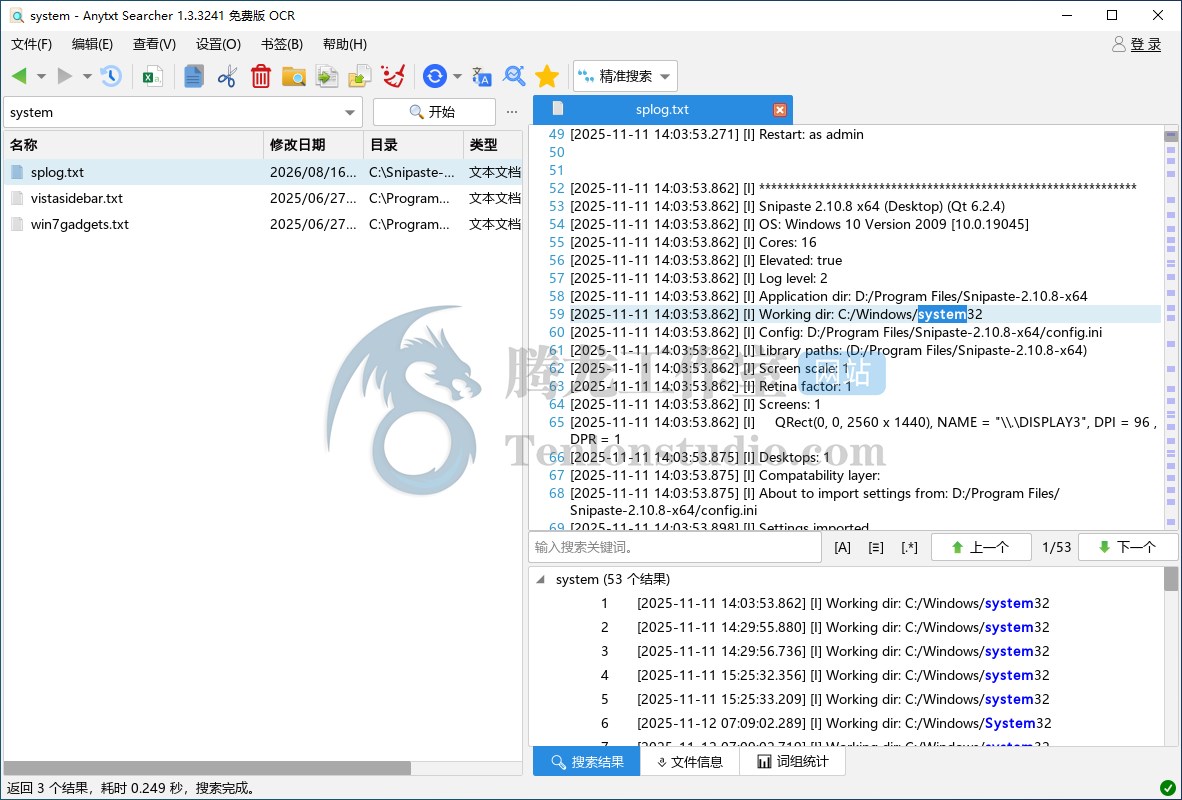Click the file list horizontal scrollbar
Image resolution: width=1182 pixels, height=800 pixels.
point(207,768)
